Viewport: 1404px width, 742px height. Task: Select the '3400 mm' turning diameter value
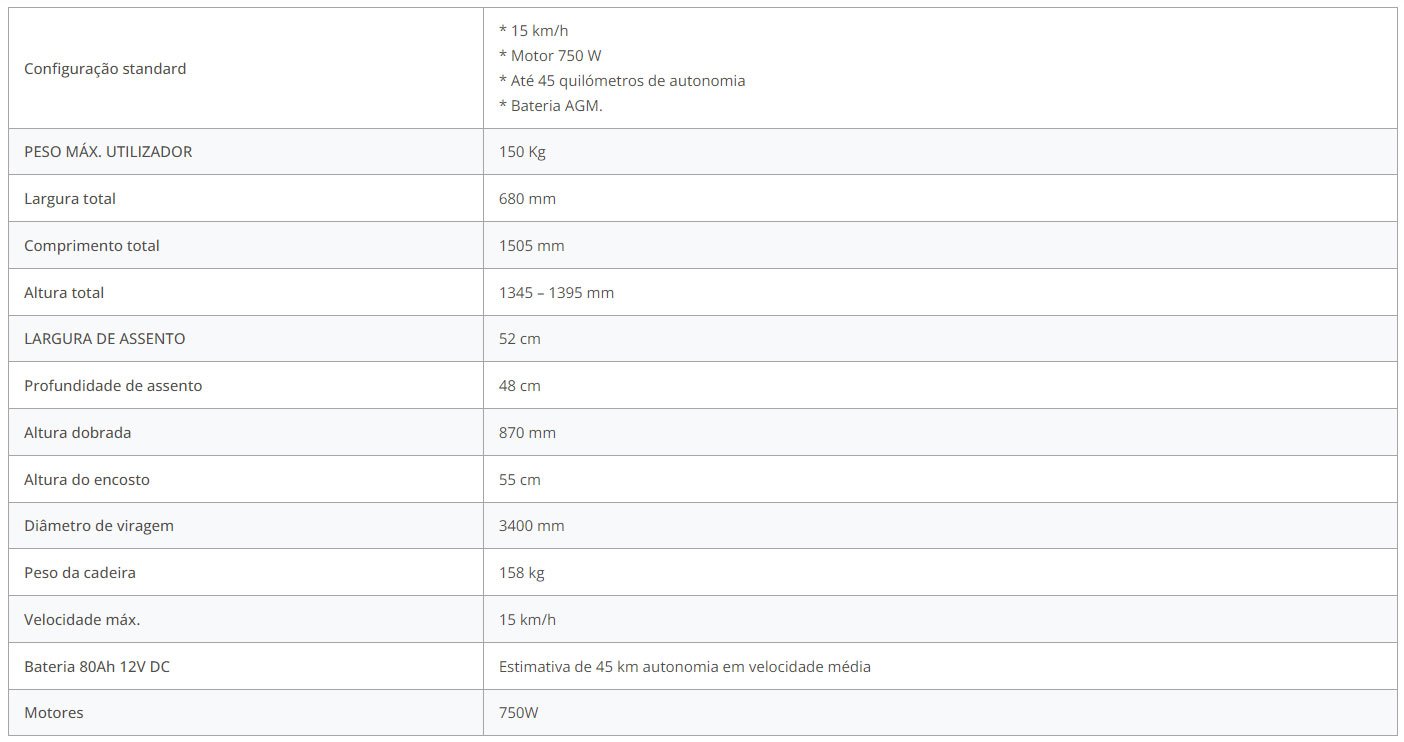coord(531,526)
